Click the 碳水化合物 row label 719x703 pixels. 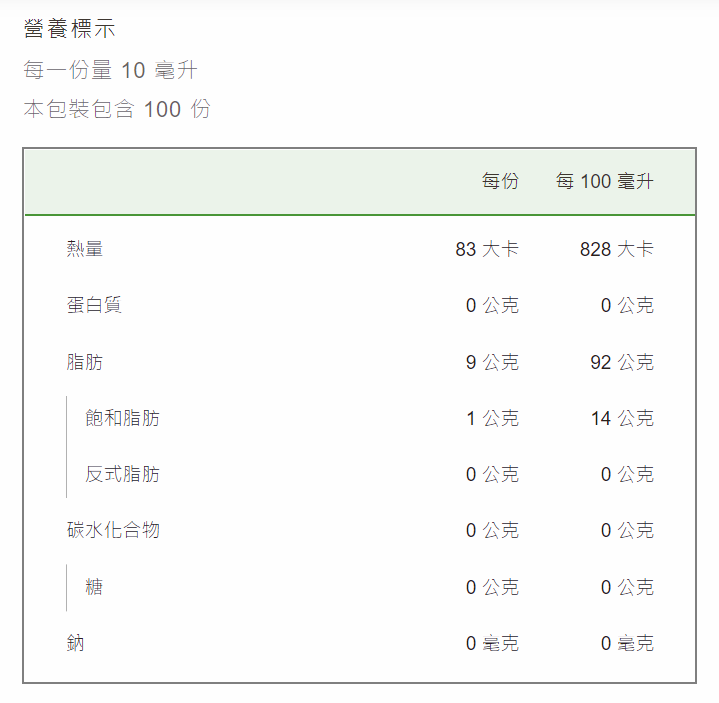coord(113,530)
